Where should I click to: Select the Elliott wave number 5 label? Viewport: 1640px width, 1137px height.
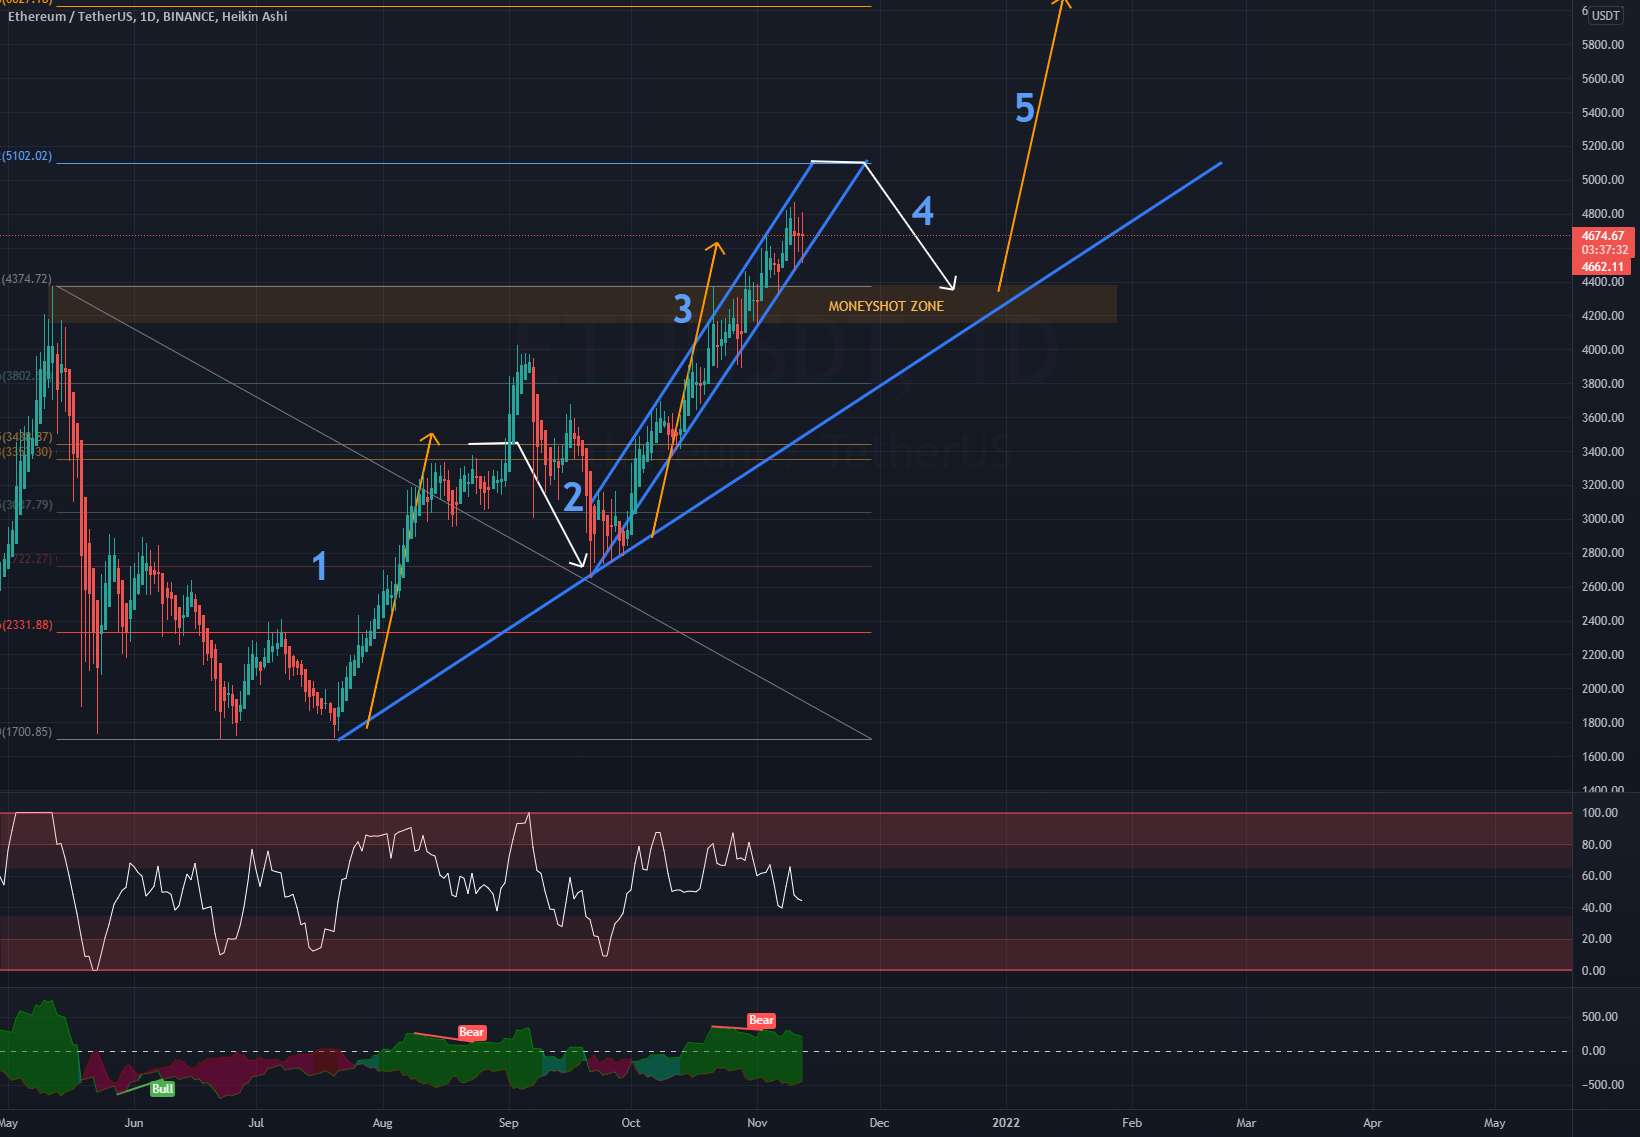(x=1024, y=108)
